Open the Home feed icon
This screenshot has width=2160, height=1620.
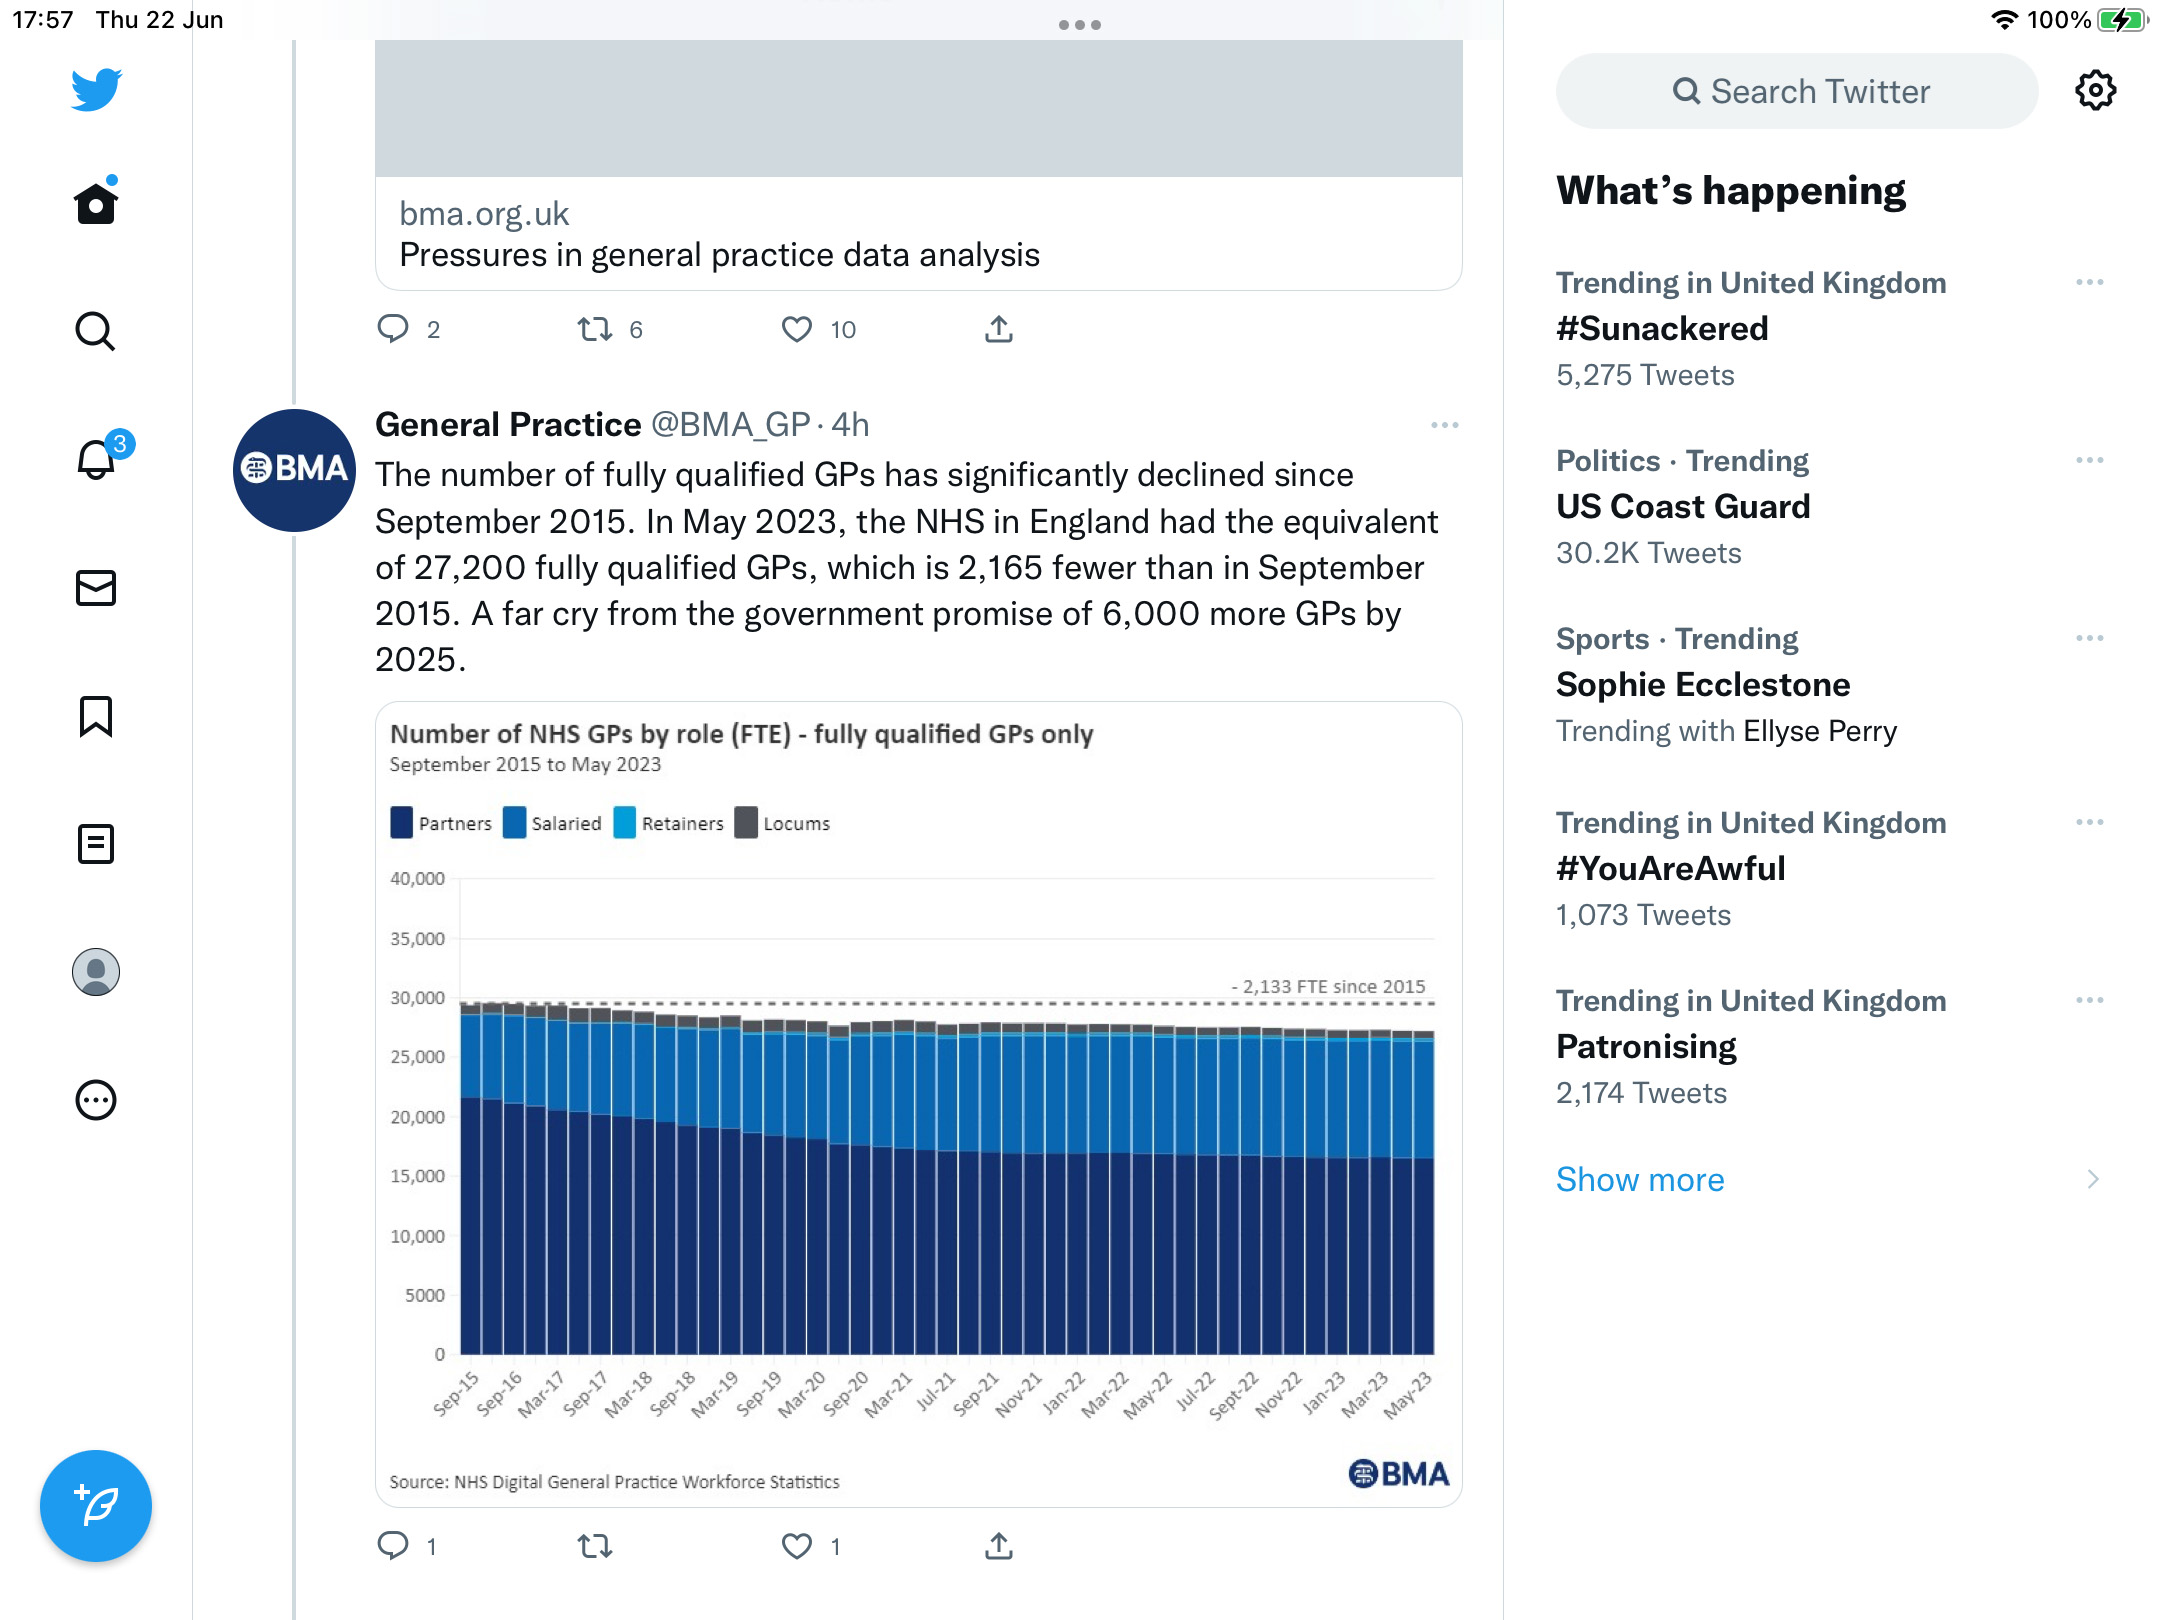point(96,203)
